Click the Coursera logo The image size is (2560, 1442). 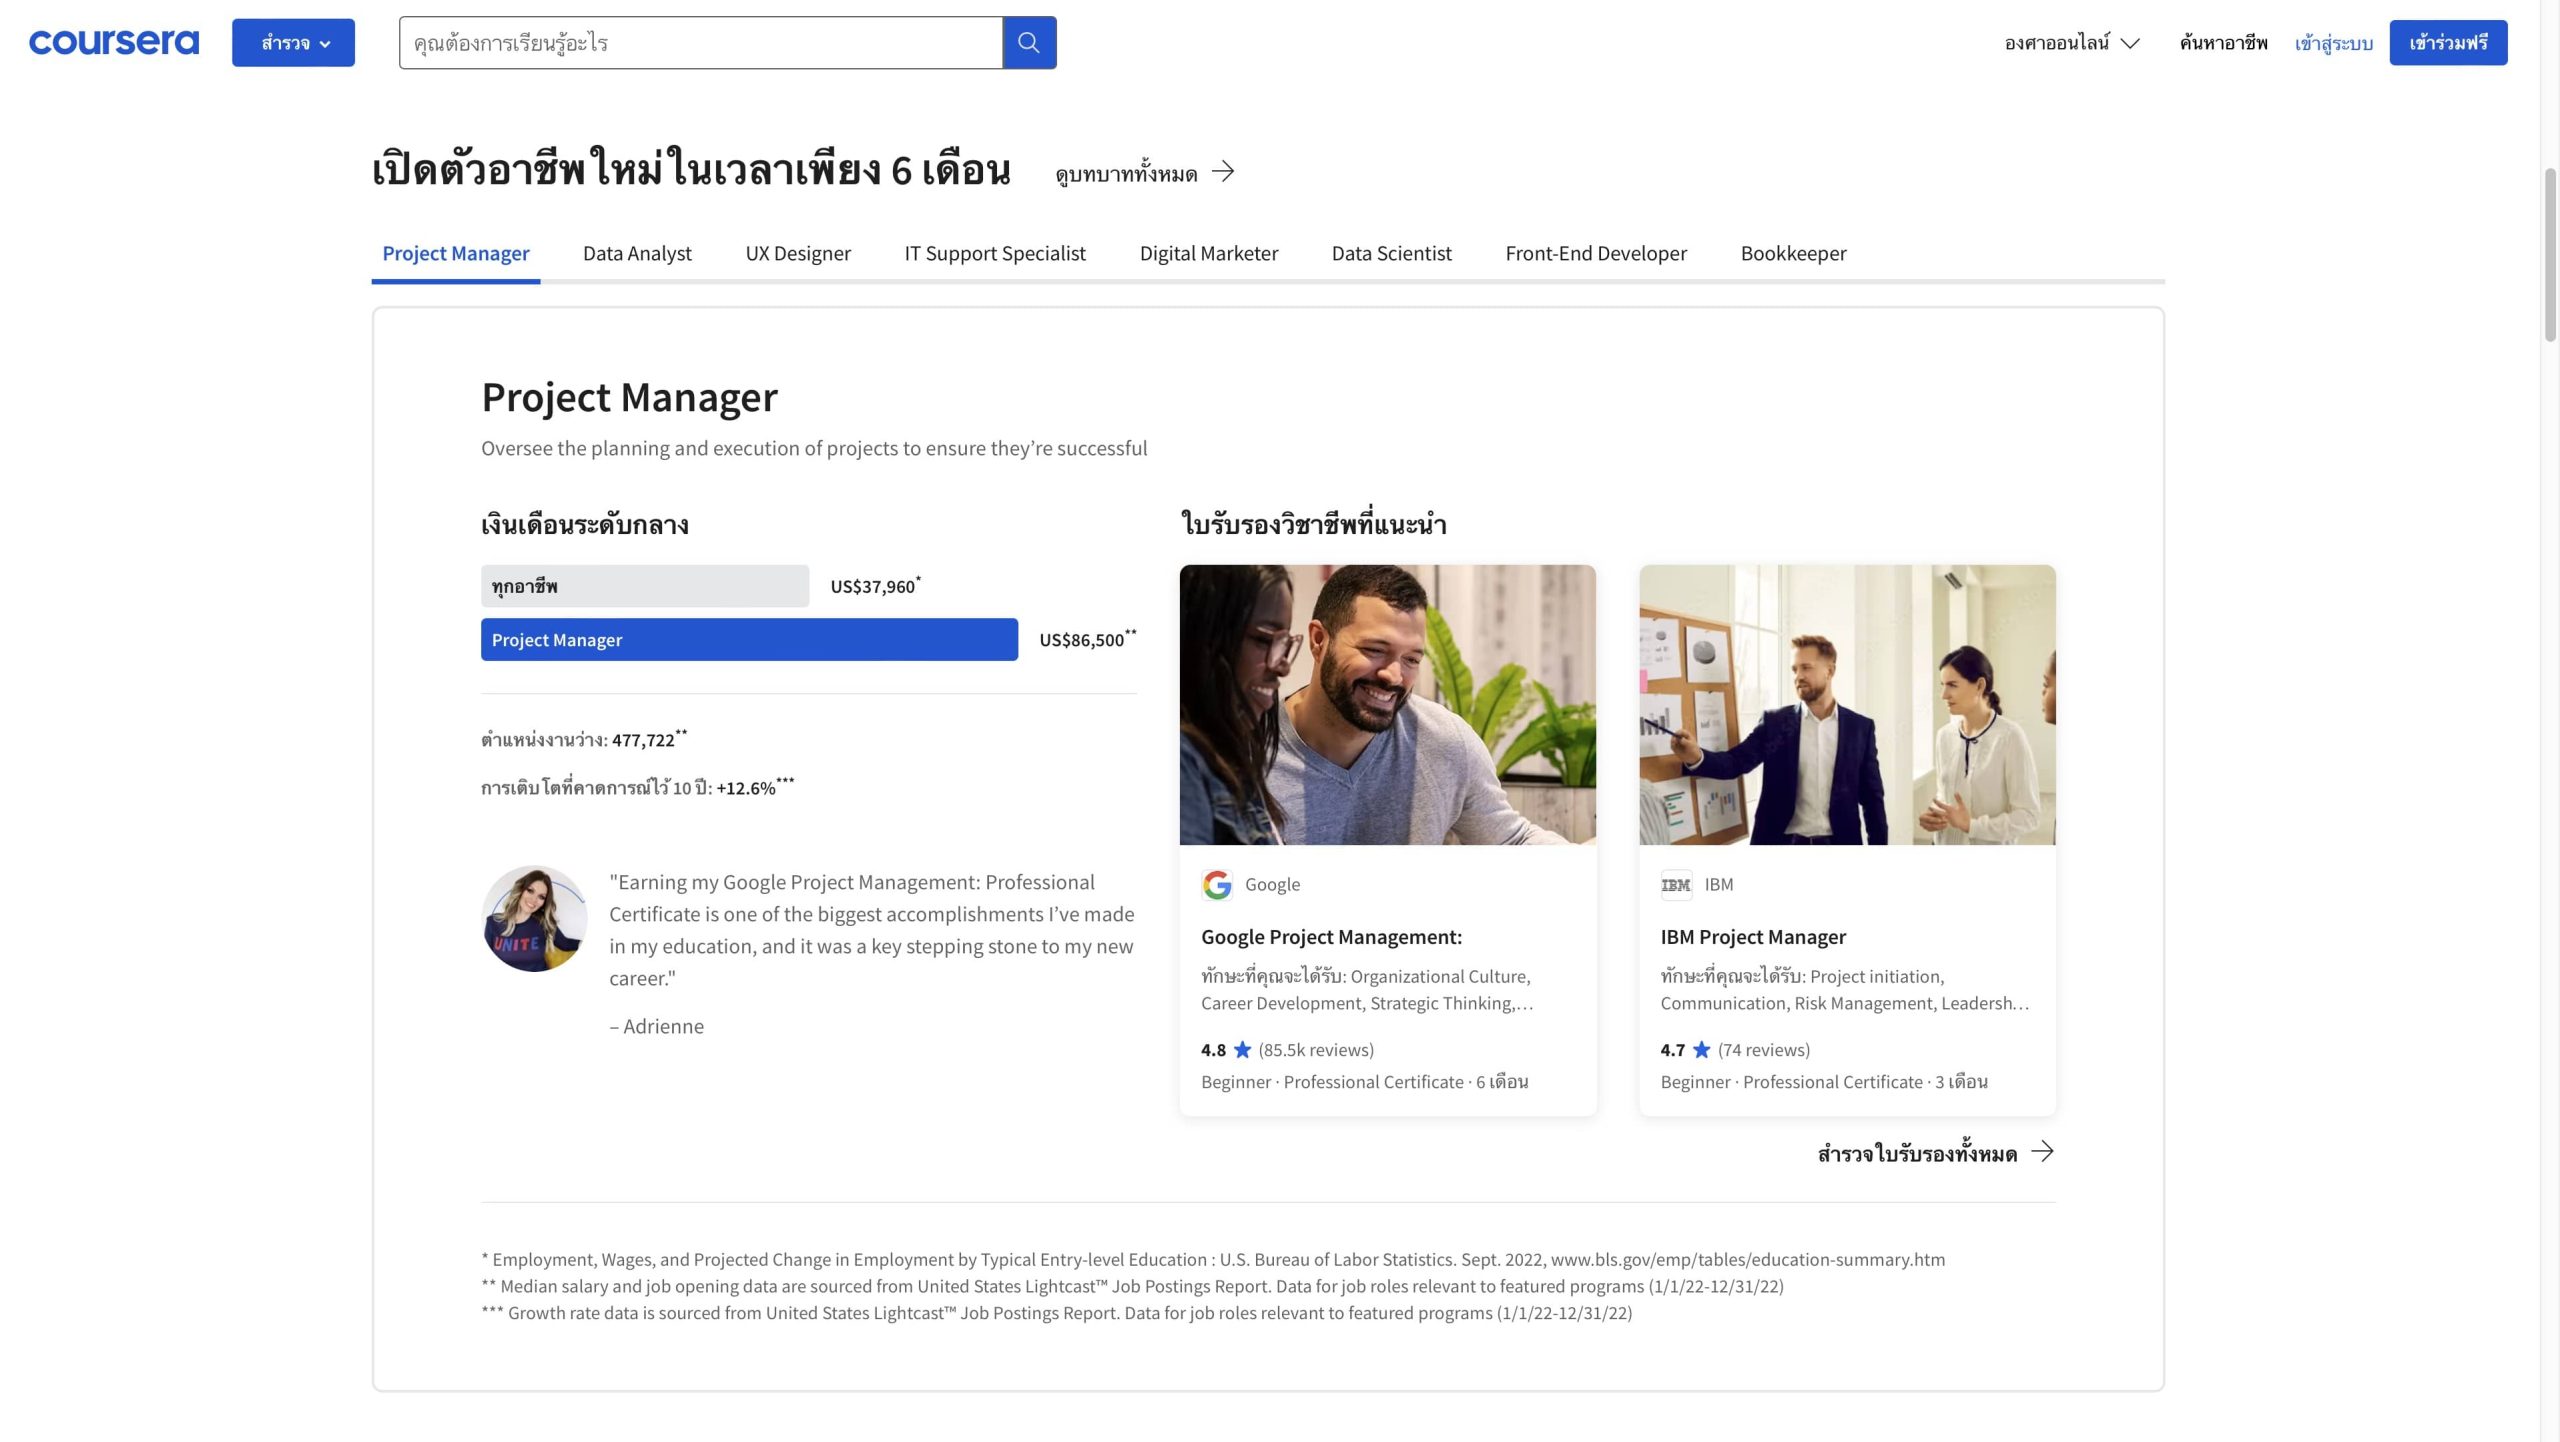(114, 42)
